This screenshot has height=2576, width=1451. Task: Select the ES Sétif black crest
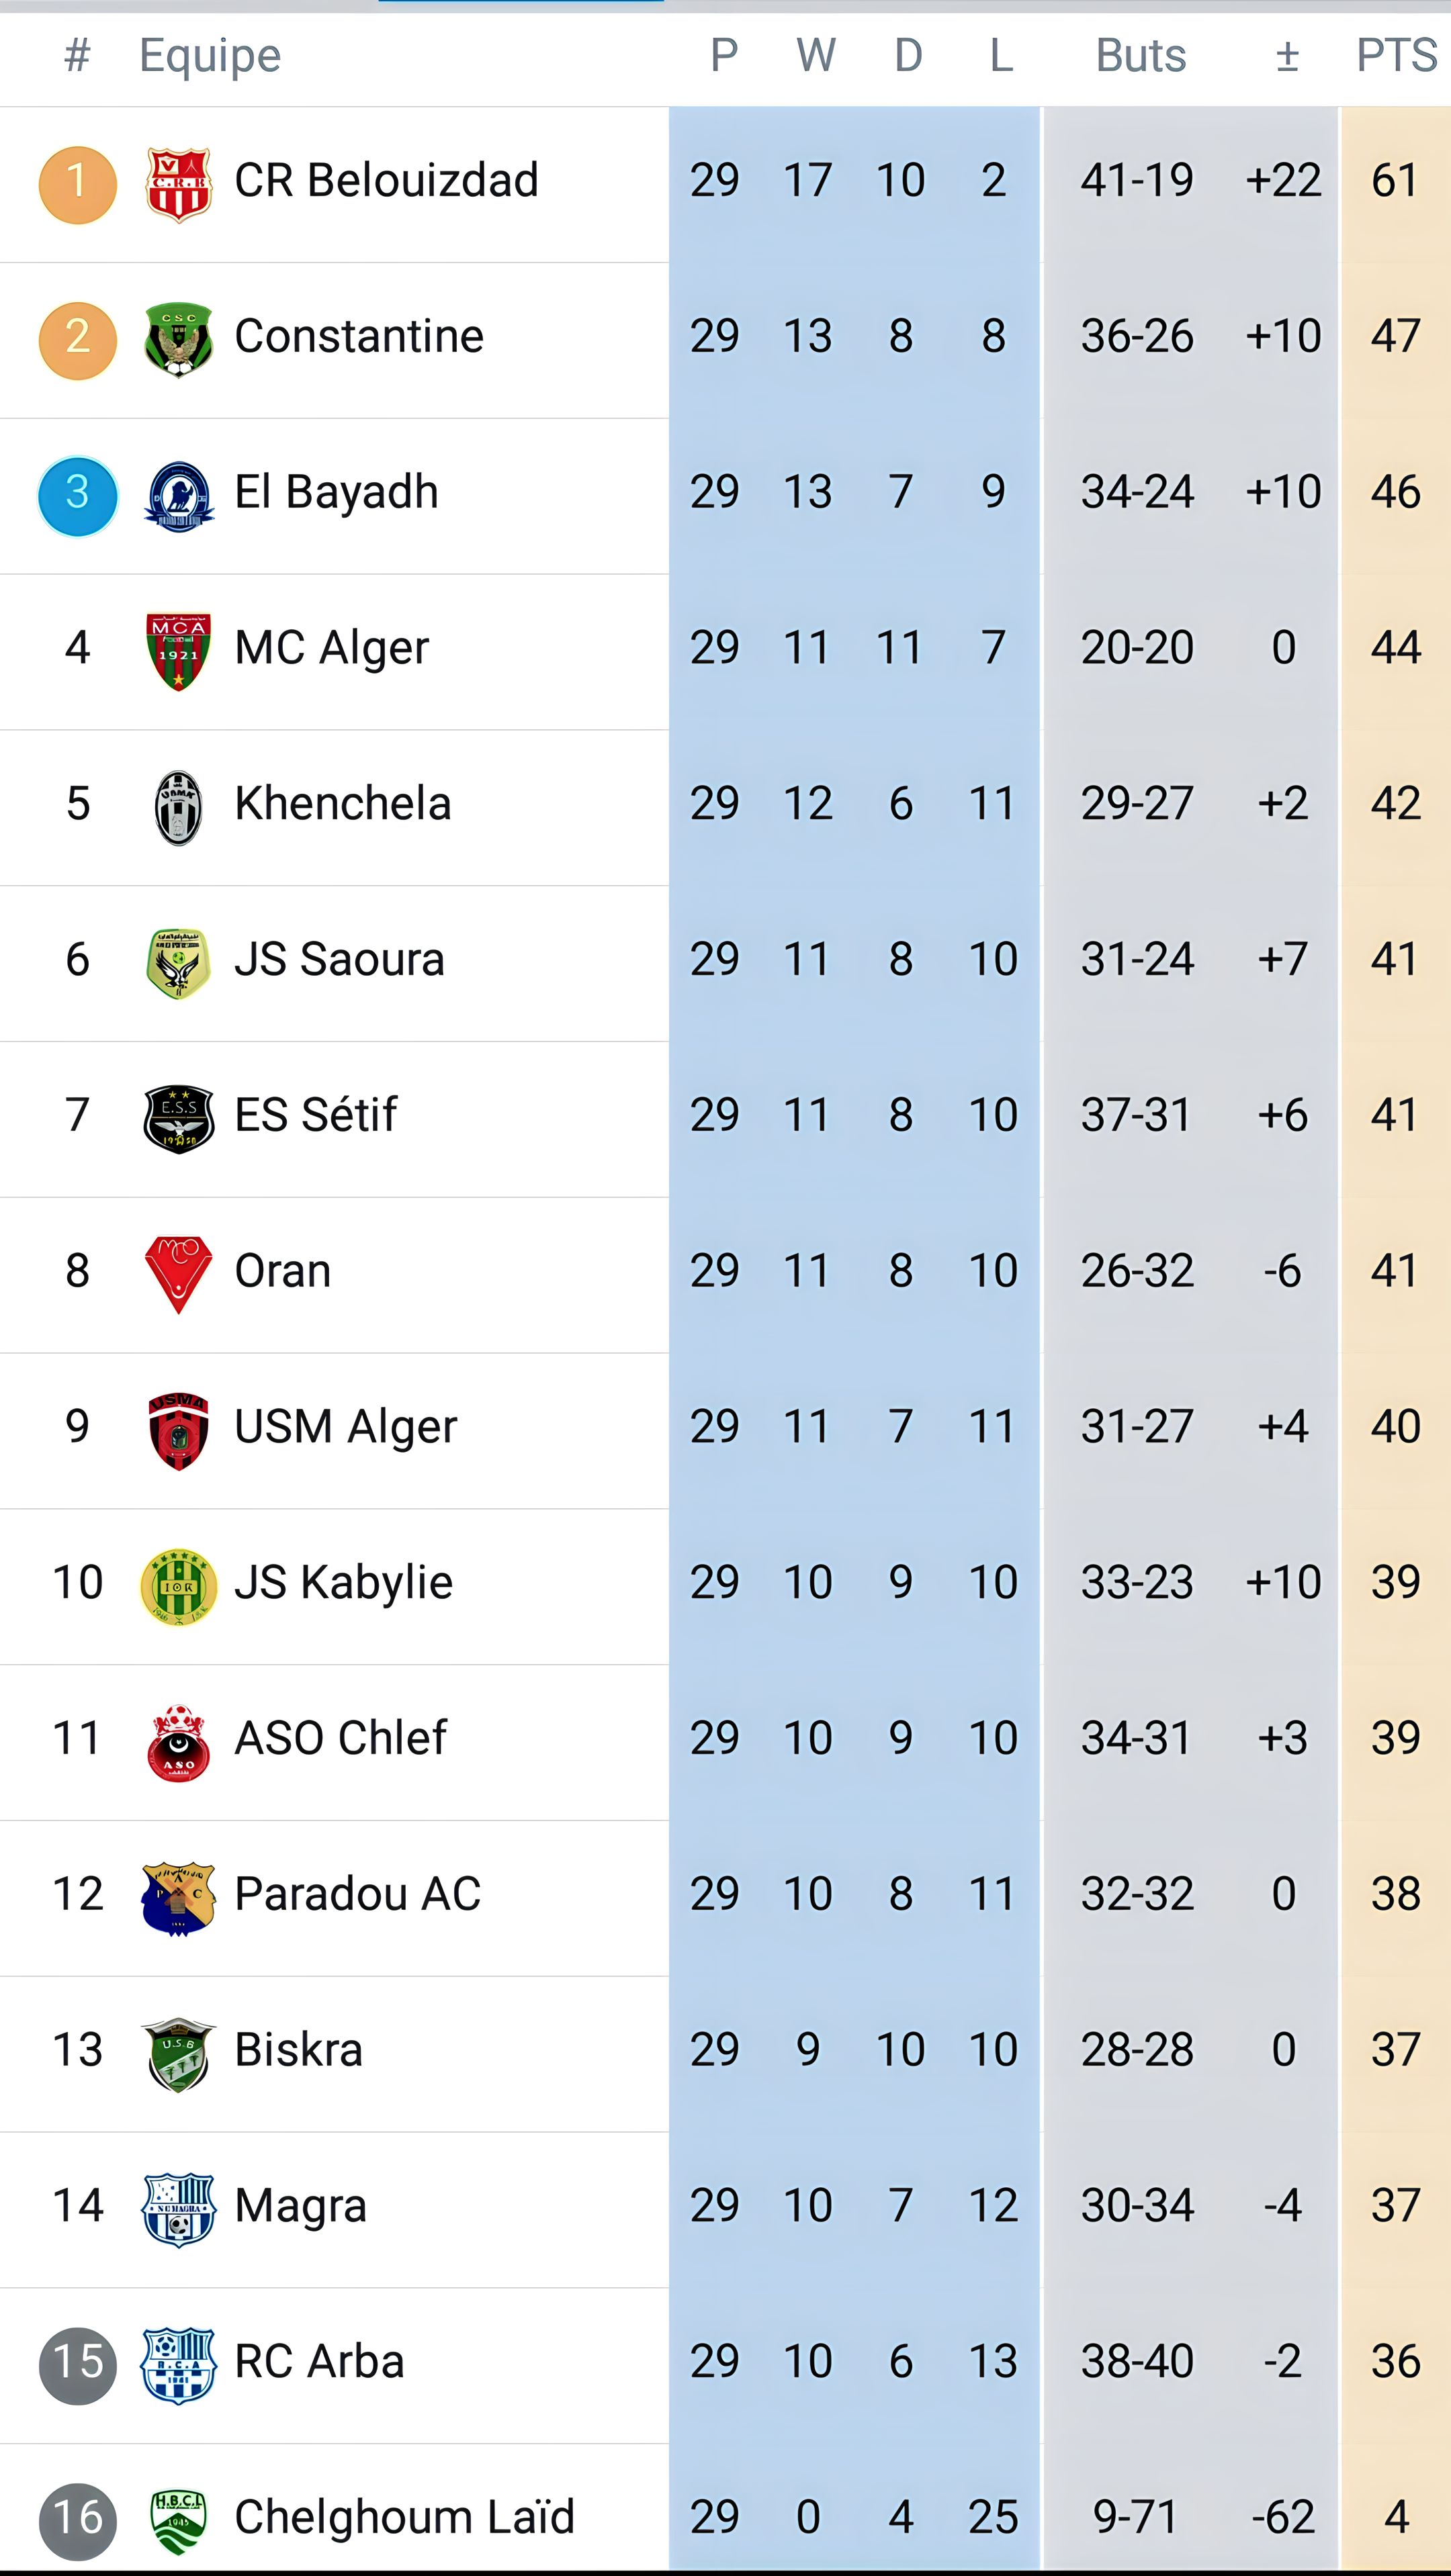pyautogui.click(x=178, y=1119)
